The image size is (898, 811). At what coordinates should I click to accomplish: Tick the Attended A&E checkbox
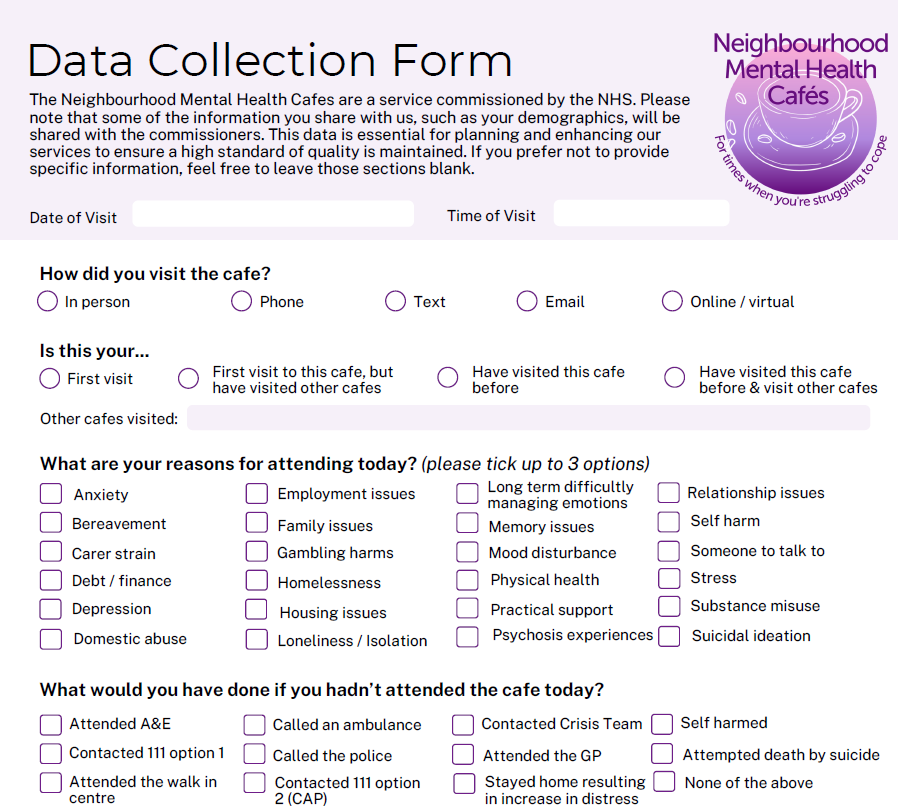click(51, 724)
